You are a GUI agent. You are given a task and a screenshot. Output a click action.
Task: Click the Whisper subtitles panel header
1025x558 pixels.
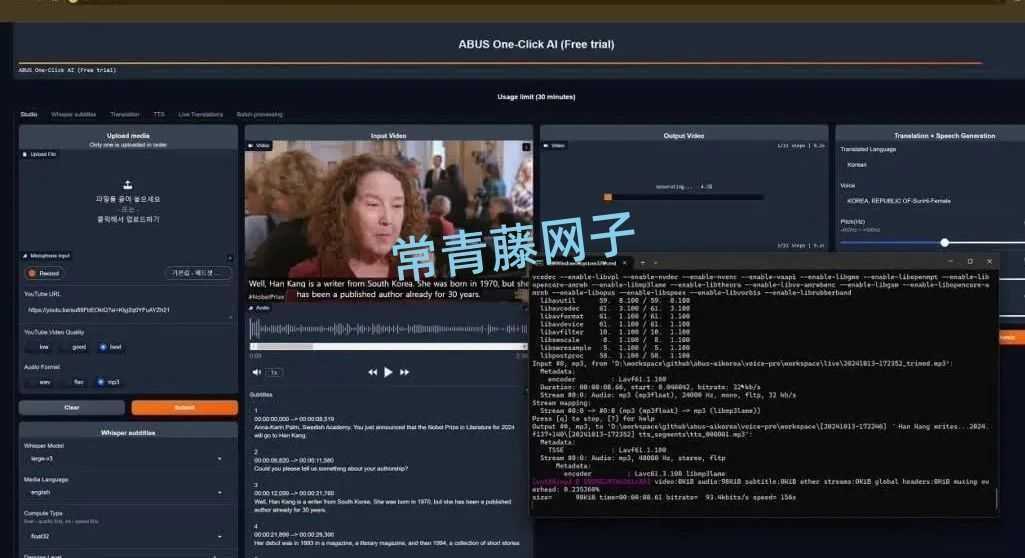(x=127, y=433)
